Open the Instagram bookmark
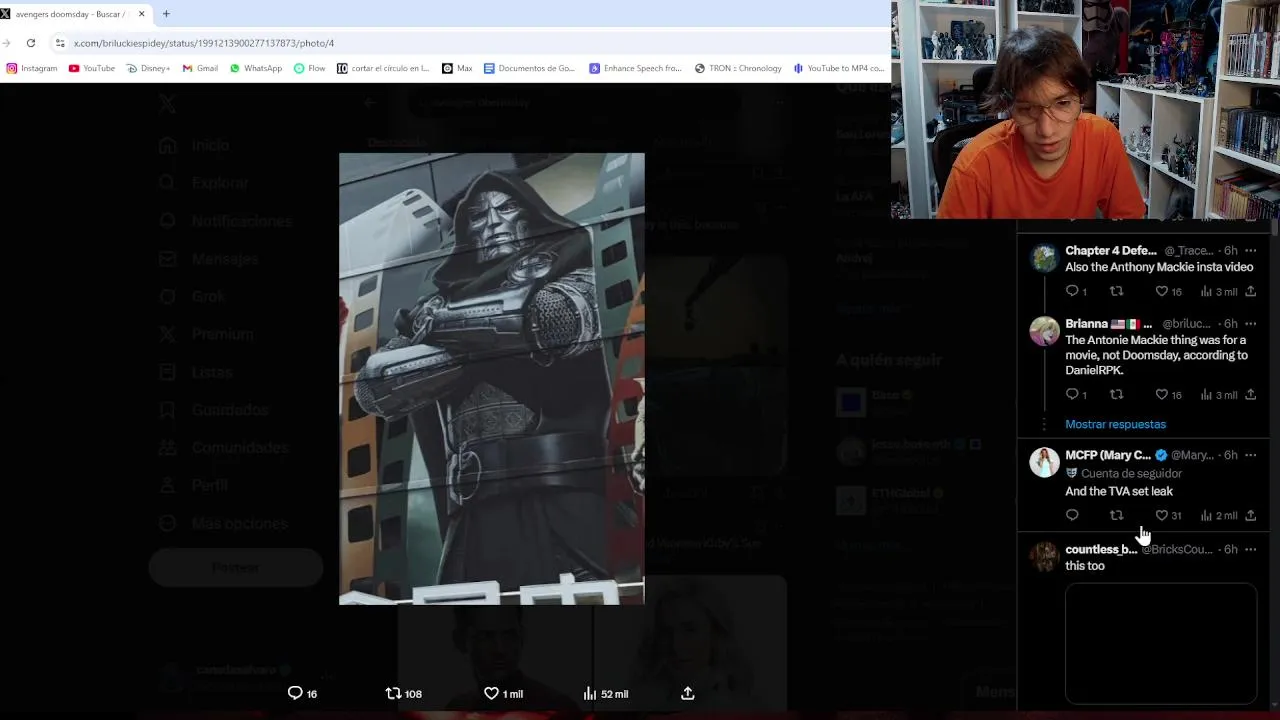The width and height of the screenshot is (1280, 720). point(32,68)
